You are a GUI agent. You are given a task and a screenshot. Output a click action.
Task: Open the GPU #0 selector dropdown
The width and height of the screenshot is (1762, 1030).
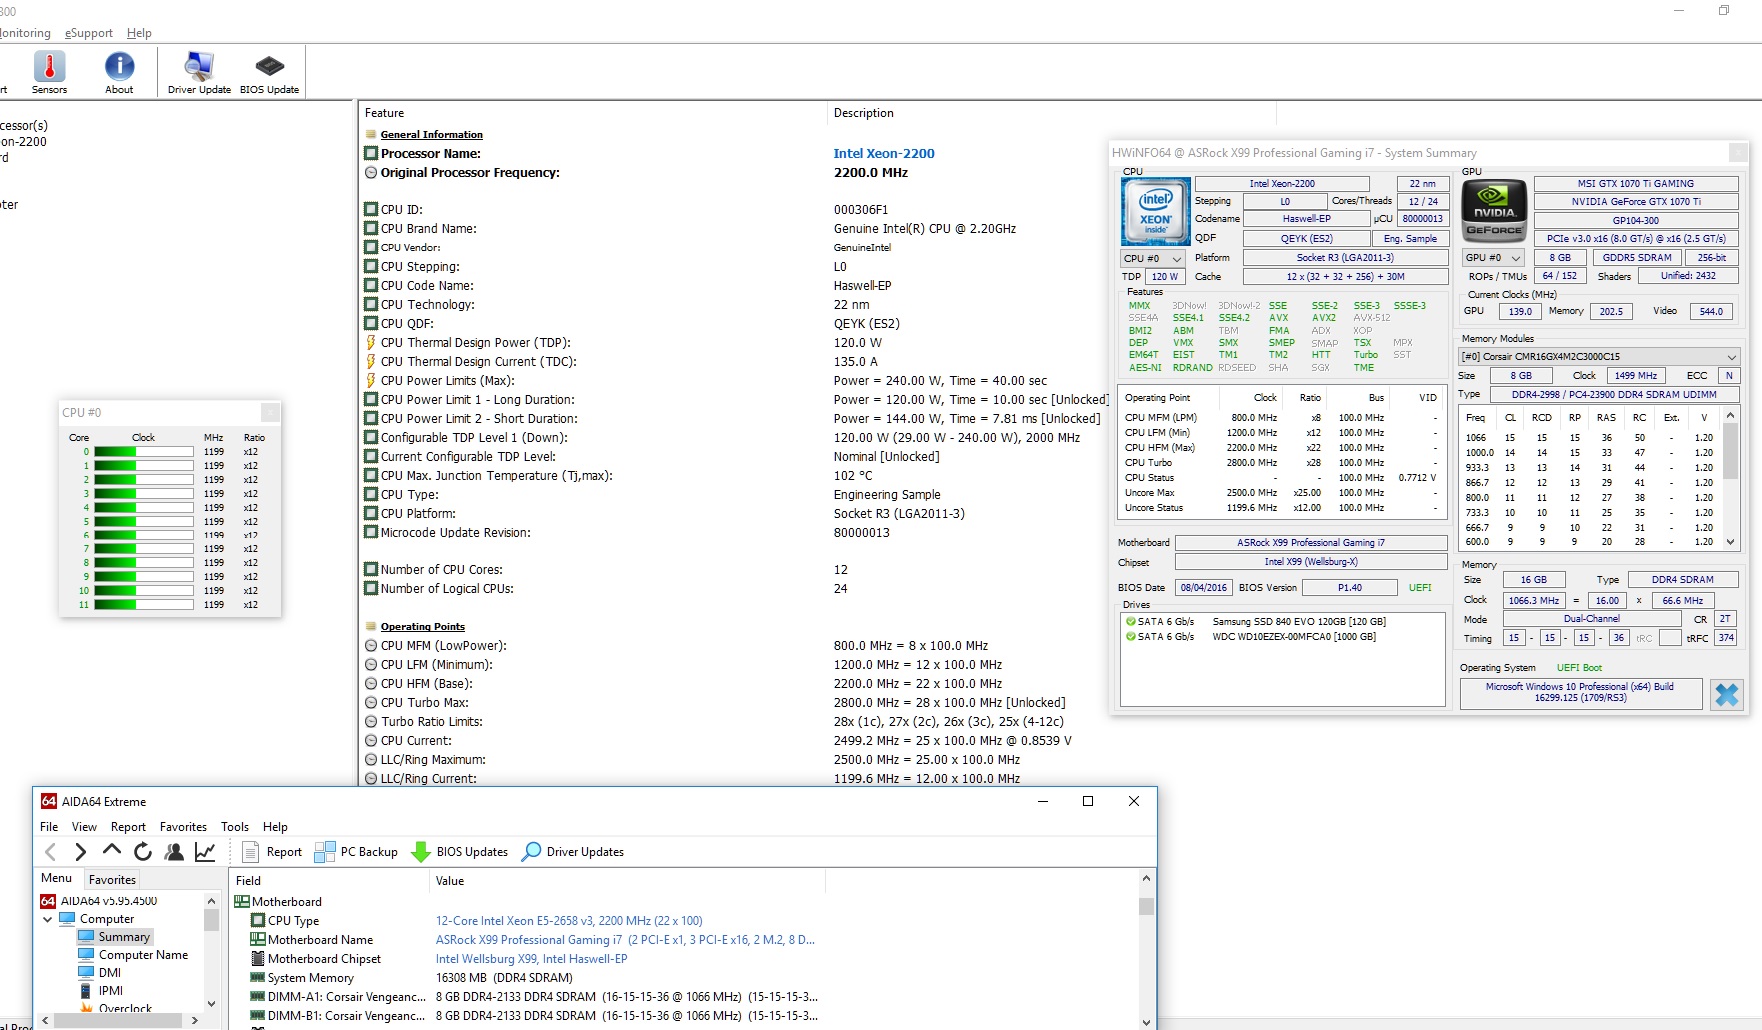point(1493,258)
